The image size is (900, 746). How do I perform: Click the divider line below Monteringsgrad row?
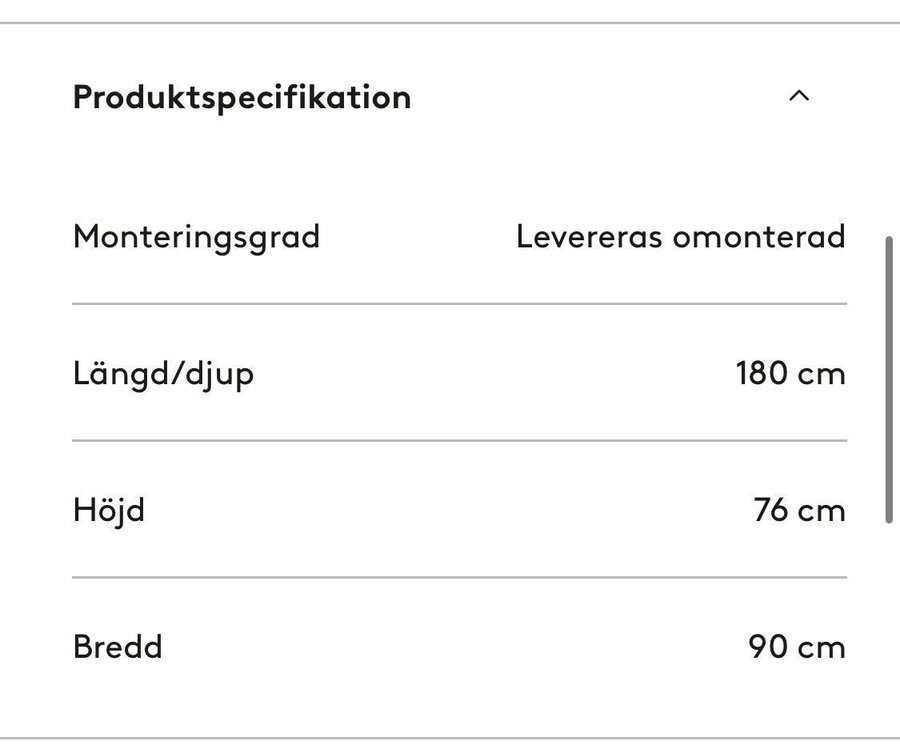[x=460, y=303]
